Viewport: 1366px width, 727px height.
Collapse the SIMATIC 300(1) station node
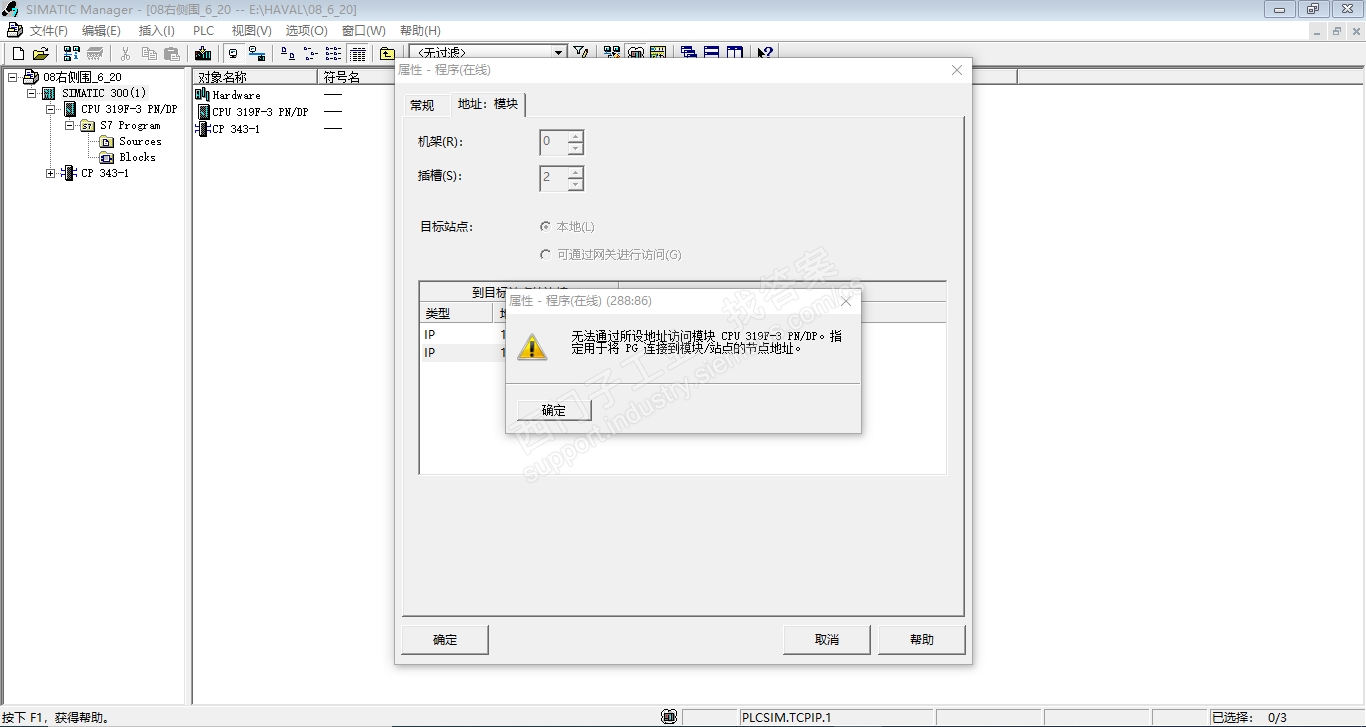tap(31, 93)
